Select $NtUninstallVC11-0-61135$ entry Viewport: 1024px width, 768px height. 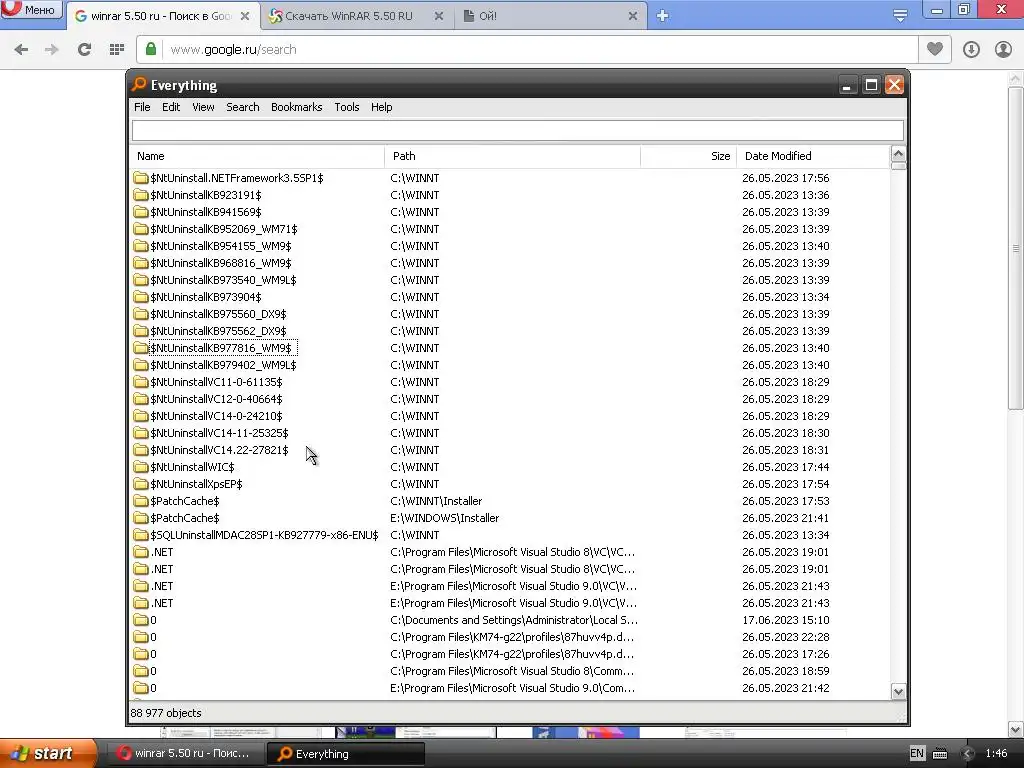click(216, 382)
